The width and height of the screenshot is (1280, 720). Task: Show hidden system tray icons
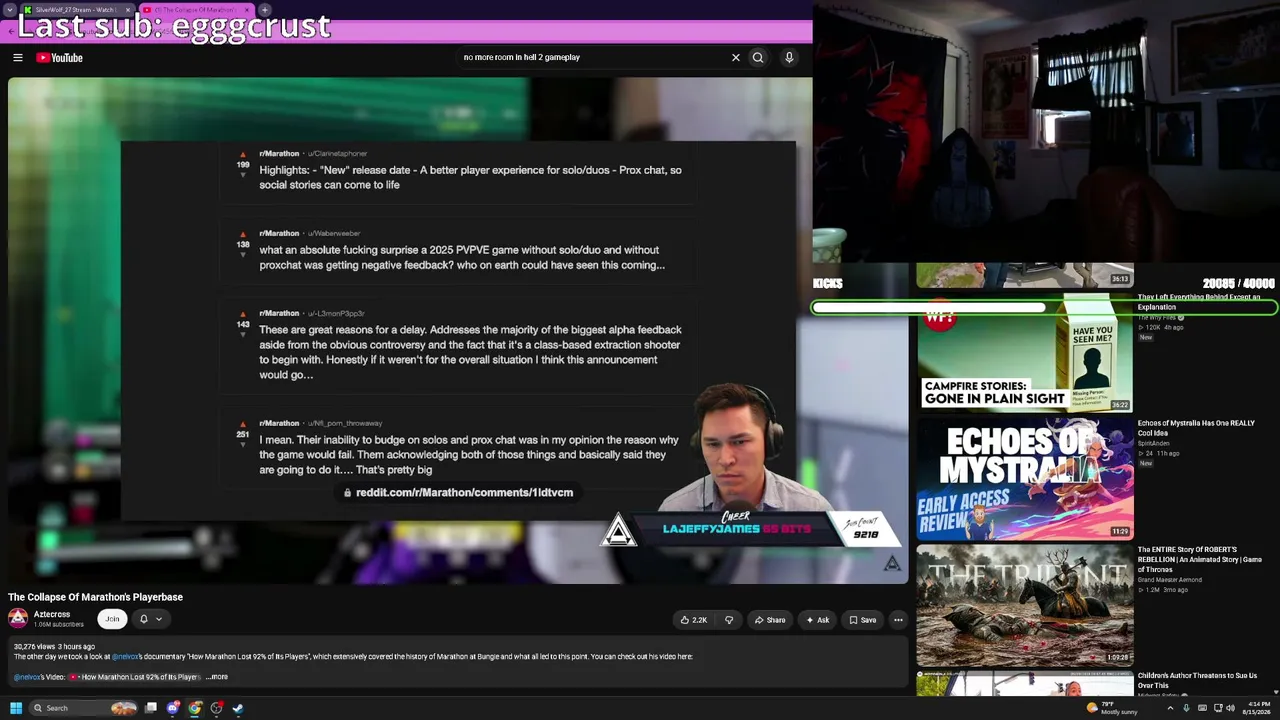point(1170,708)
